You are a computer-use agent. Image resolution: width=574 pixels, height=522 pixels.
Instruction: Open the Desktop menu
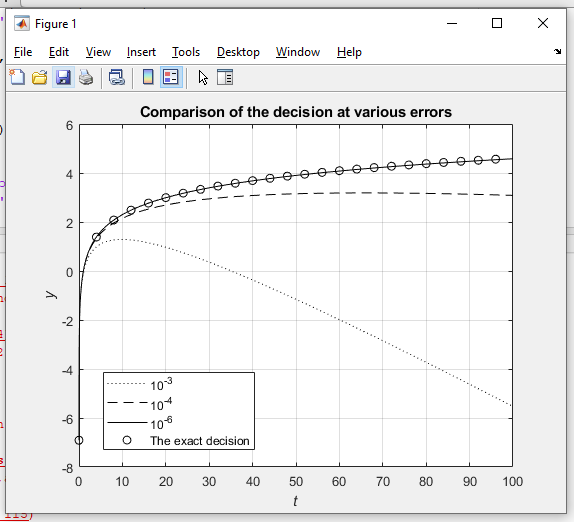[238, 52]
